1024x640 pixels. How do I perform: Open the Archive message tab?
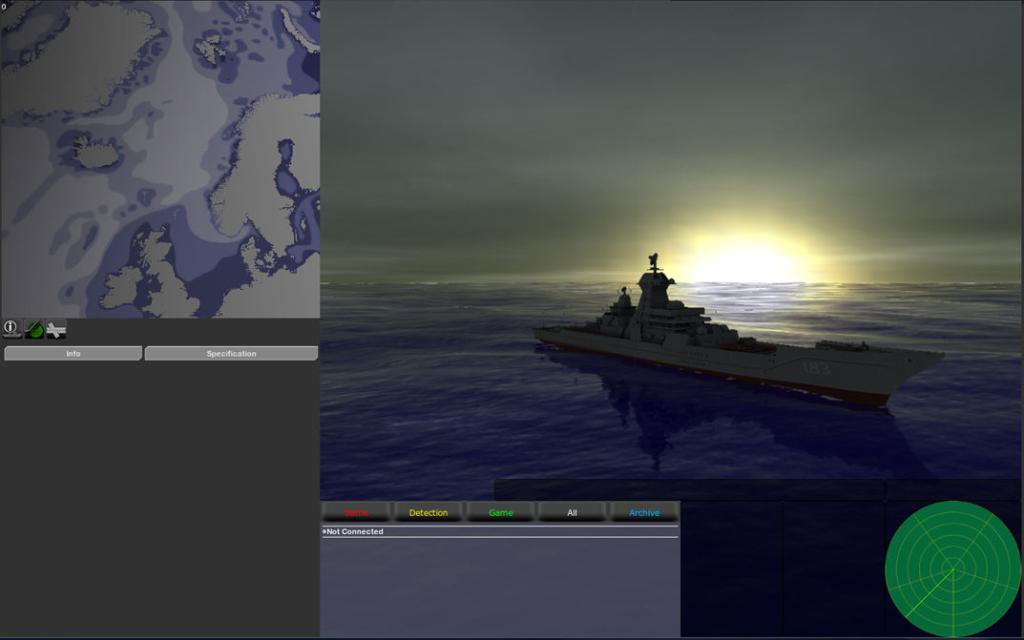643,512
